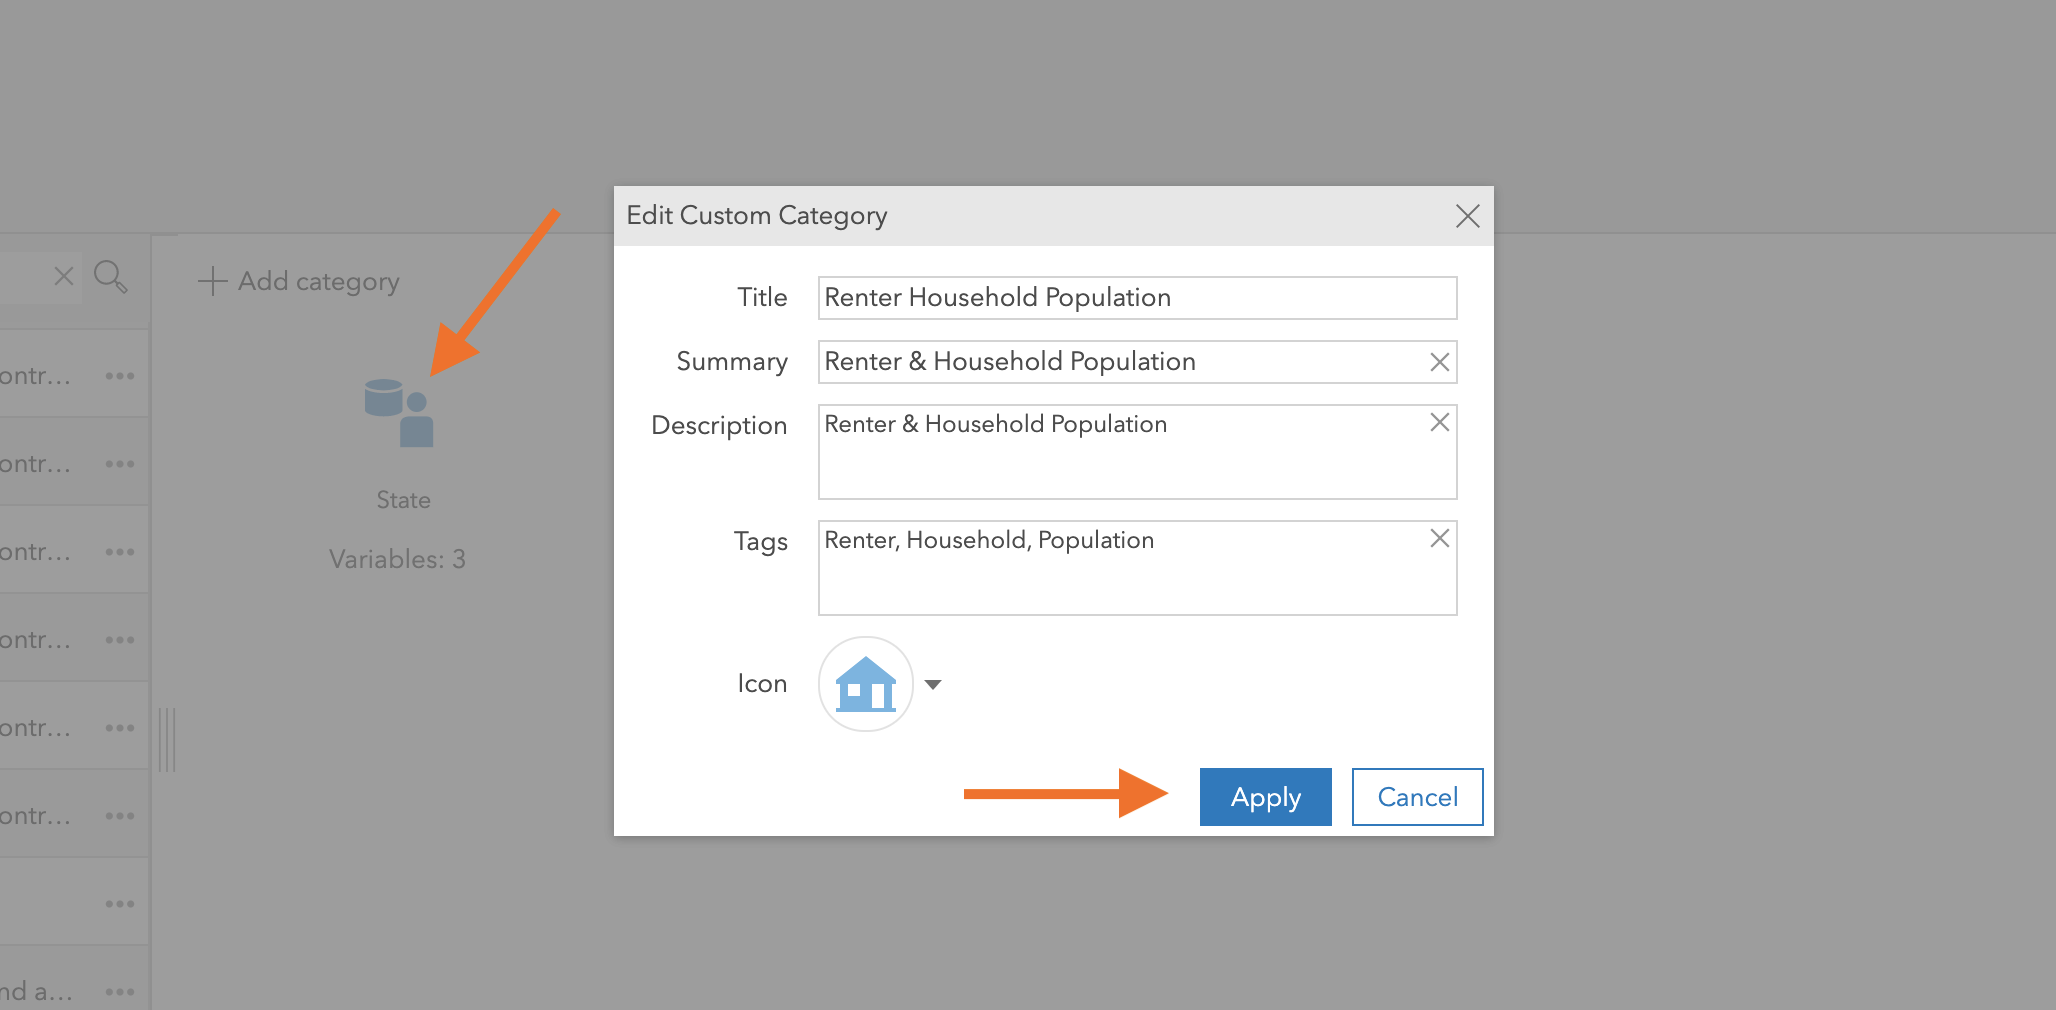This screenshot has width=2056, height=1010.
Task: Clear the search box with X icon
Action: click(64, 276)
